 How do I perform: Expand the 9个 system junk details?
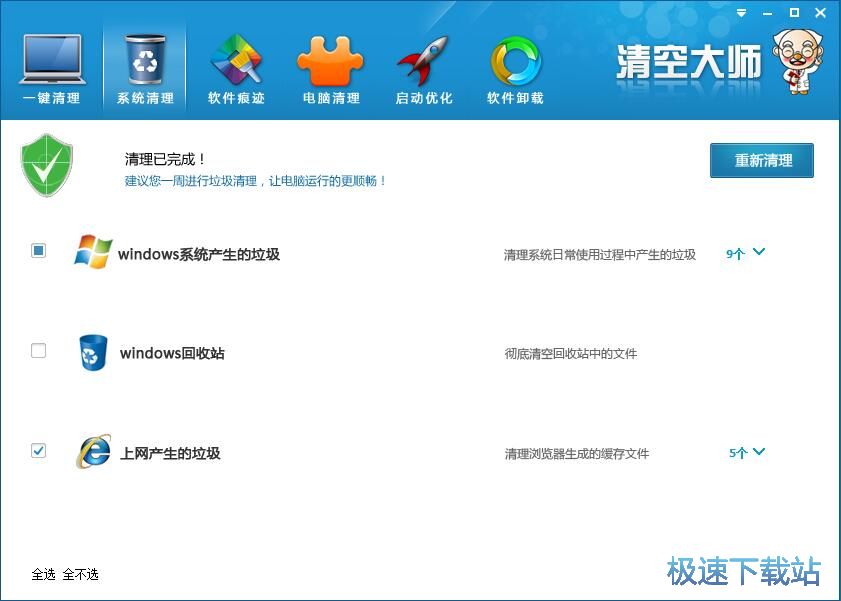coord(746,254)
